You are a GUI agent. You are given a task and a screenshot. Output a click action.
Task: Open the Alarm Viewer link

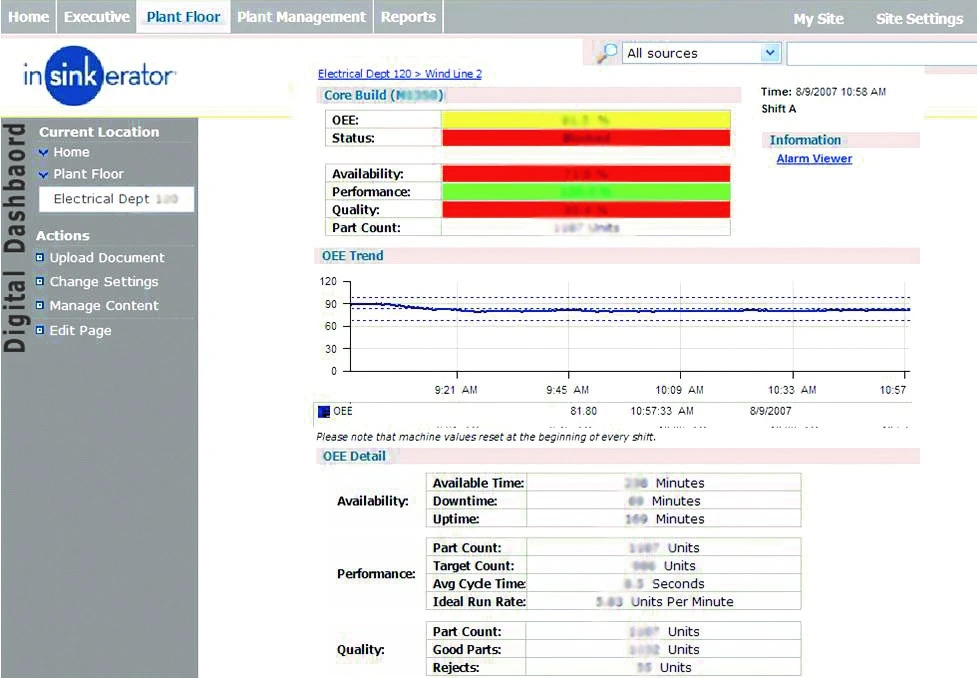(814, 159)
